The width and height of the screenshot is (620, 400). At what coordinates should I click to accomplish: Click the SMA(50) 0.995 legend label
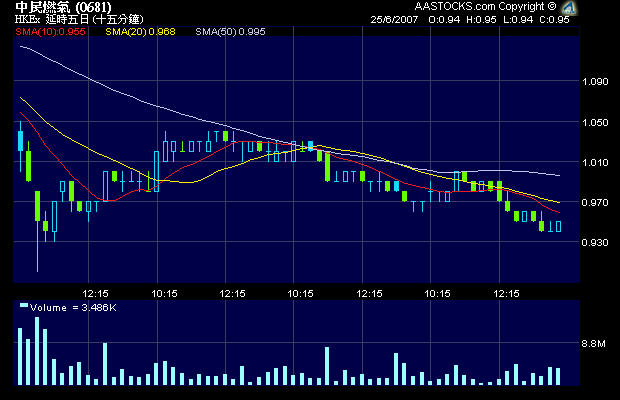[231, 32]
